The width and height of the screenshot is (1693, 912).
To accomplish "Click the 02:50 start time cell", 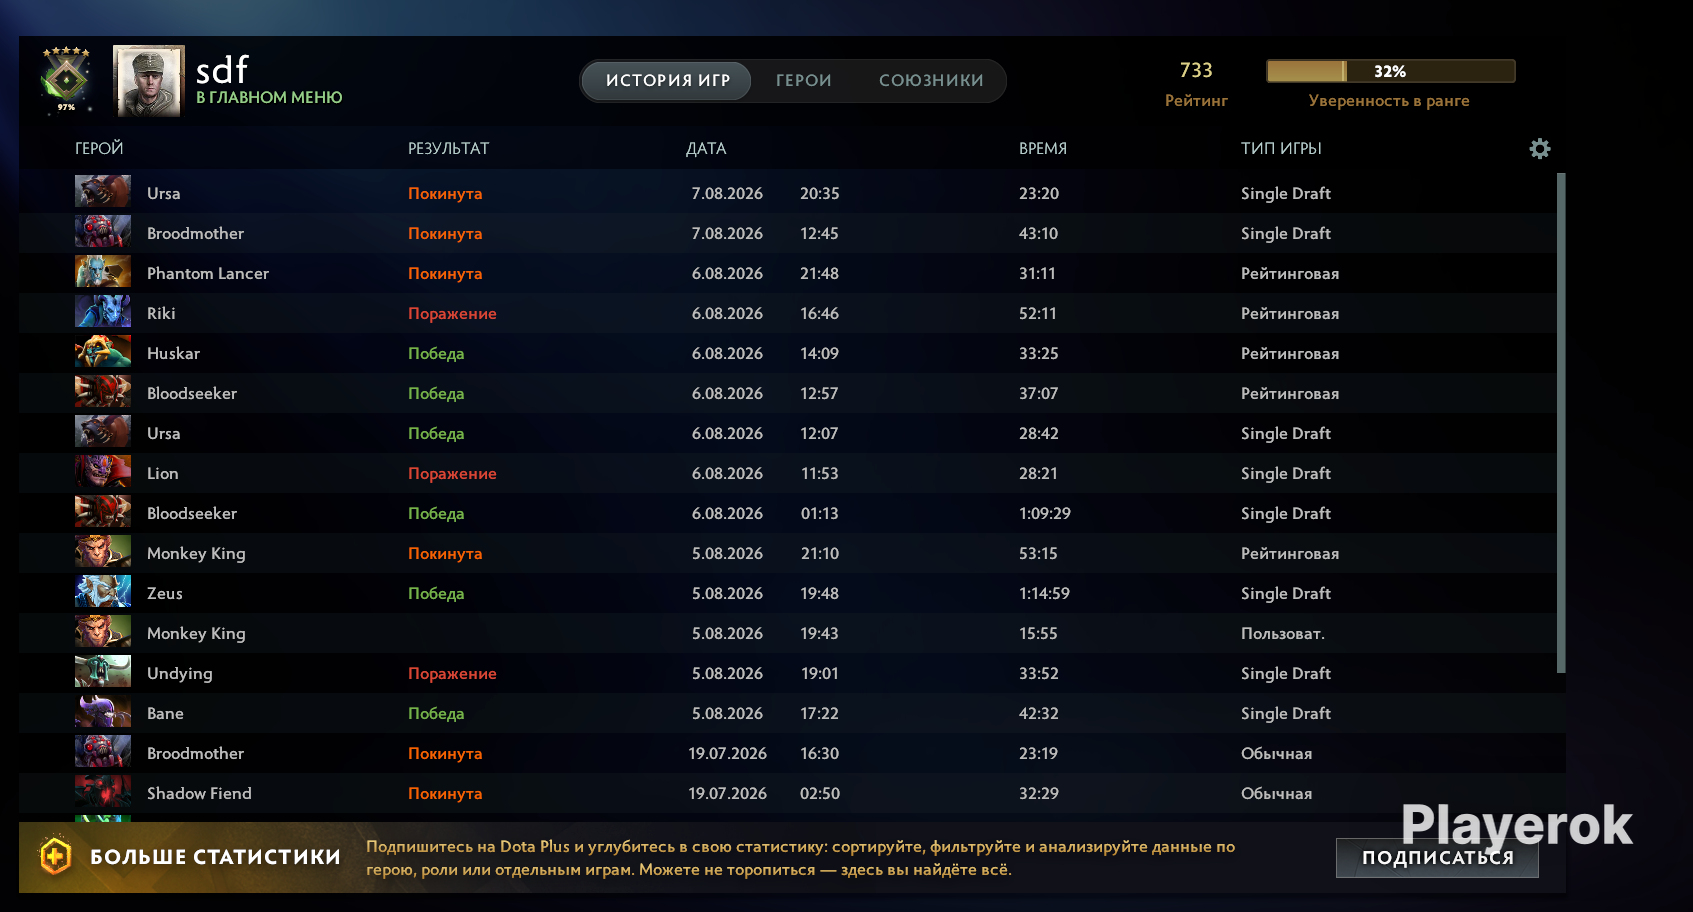I will 820,793.
